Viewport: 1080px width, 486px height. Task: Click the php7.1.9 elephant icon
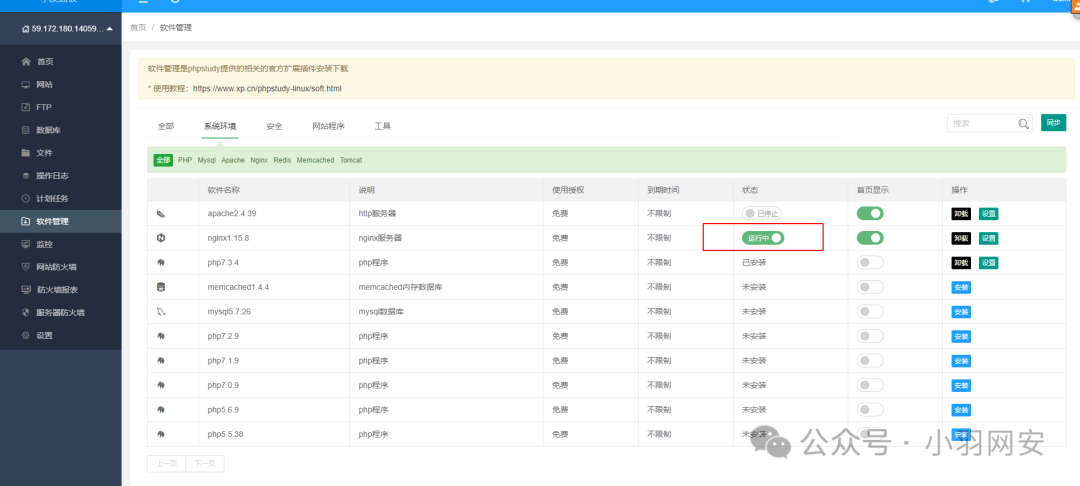point(160,361)
